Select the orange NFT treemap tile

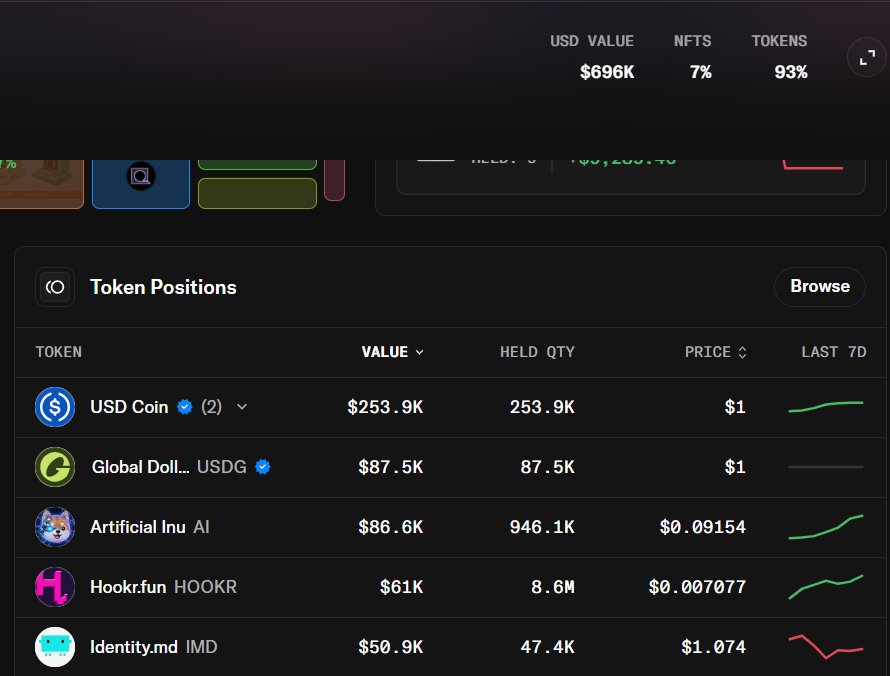point(42,184)
